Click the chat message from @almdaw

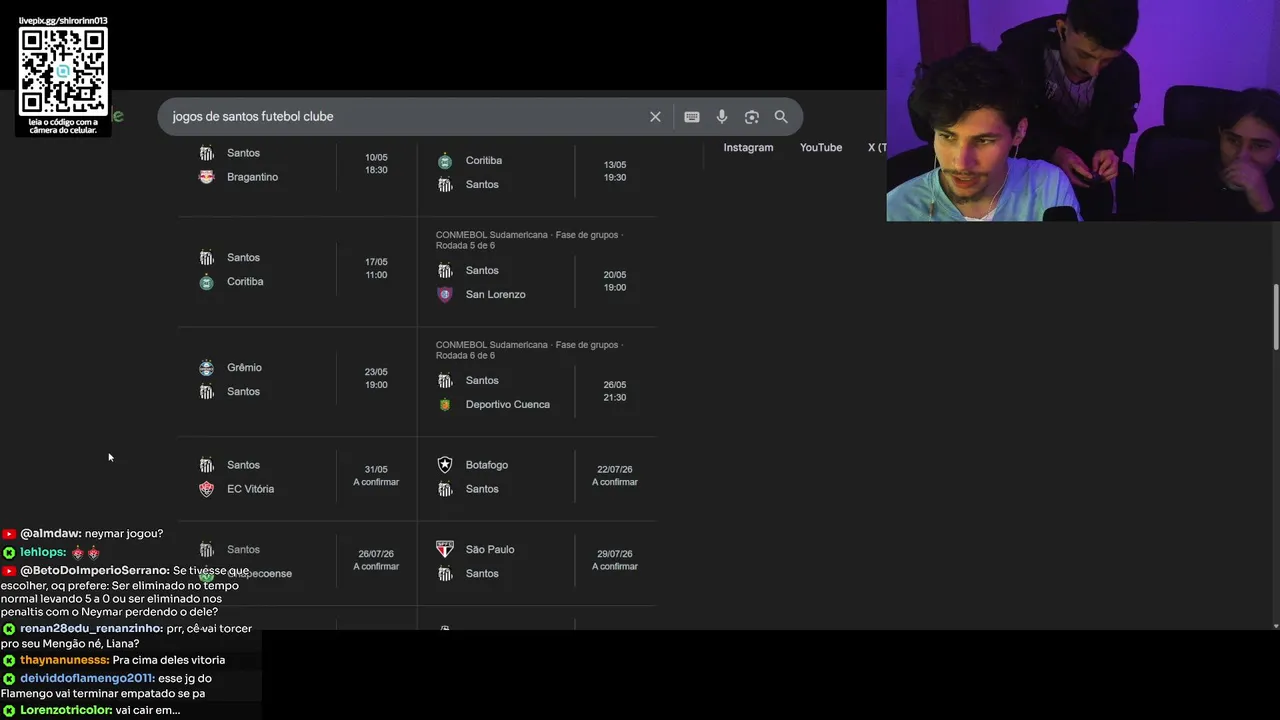coord(82,534)
